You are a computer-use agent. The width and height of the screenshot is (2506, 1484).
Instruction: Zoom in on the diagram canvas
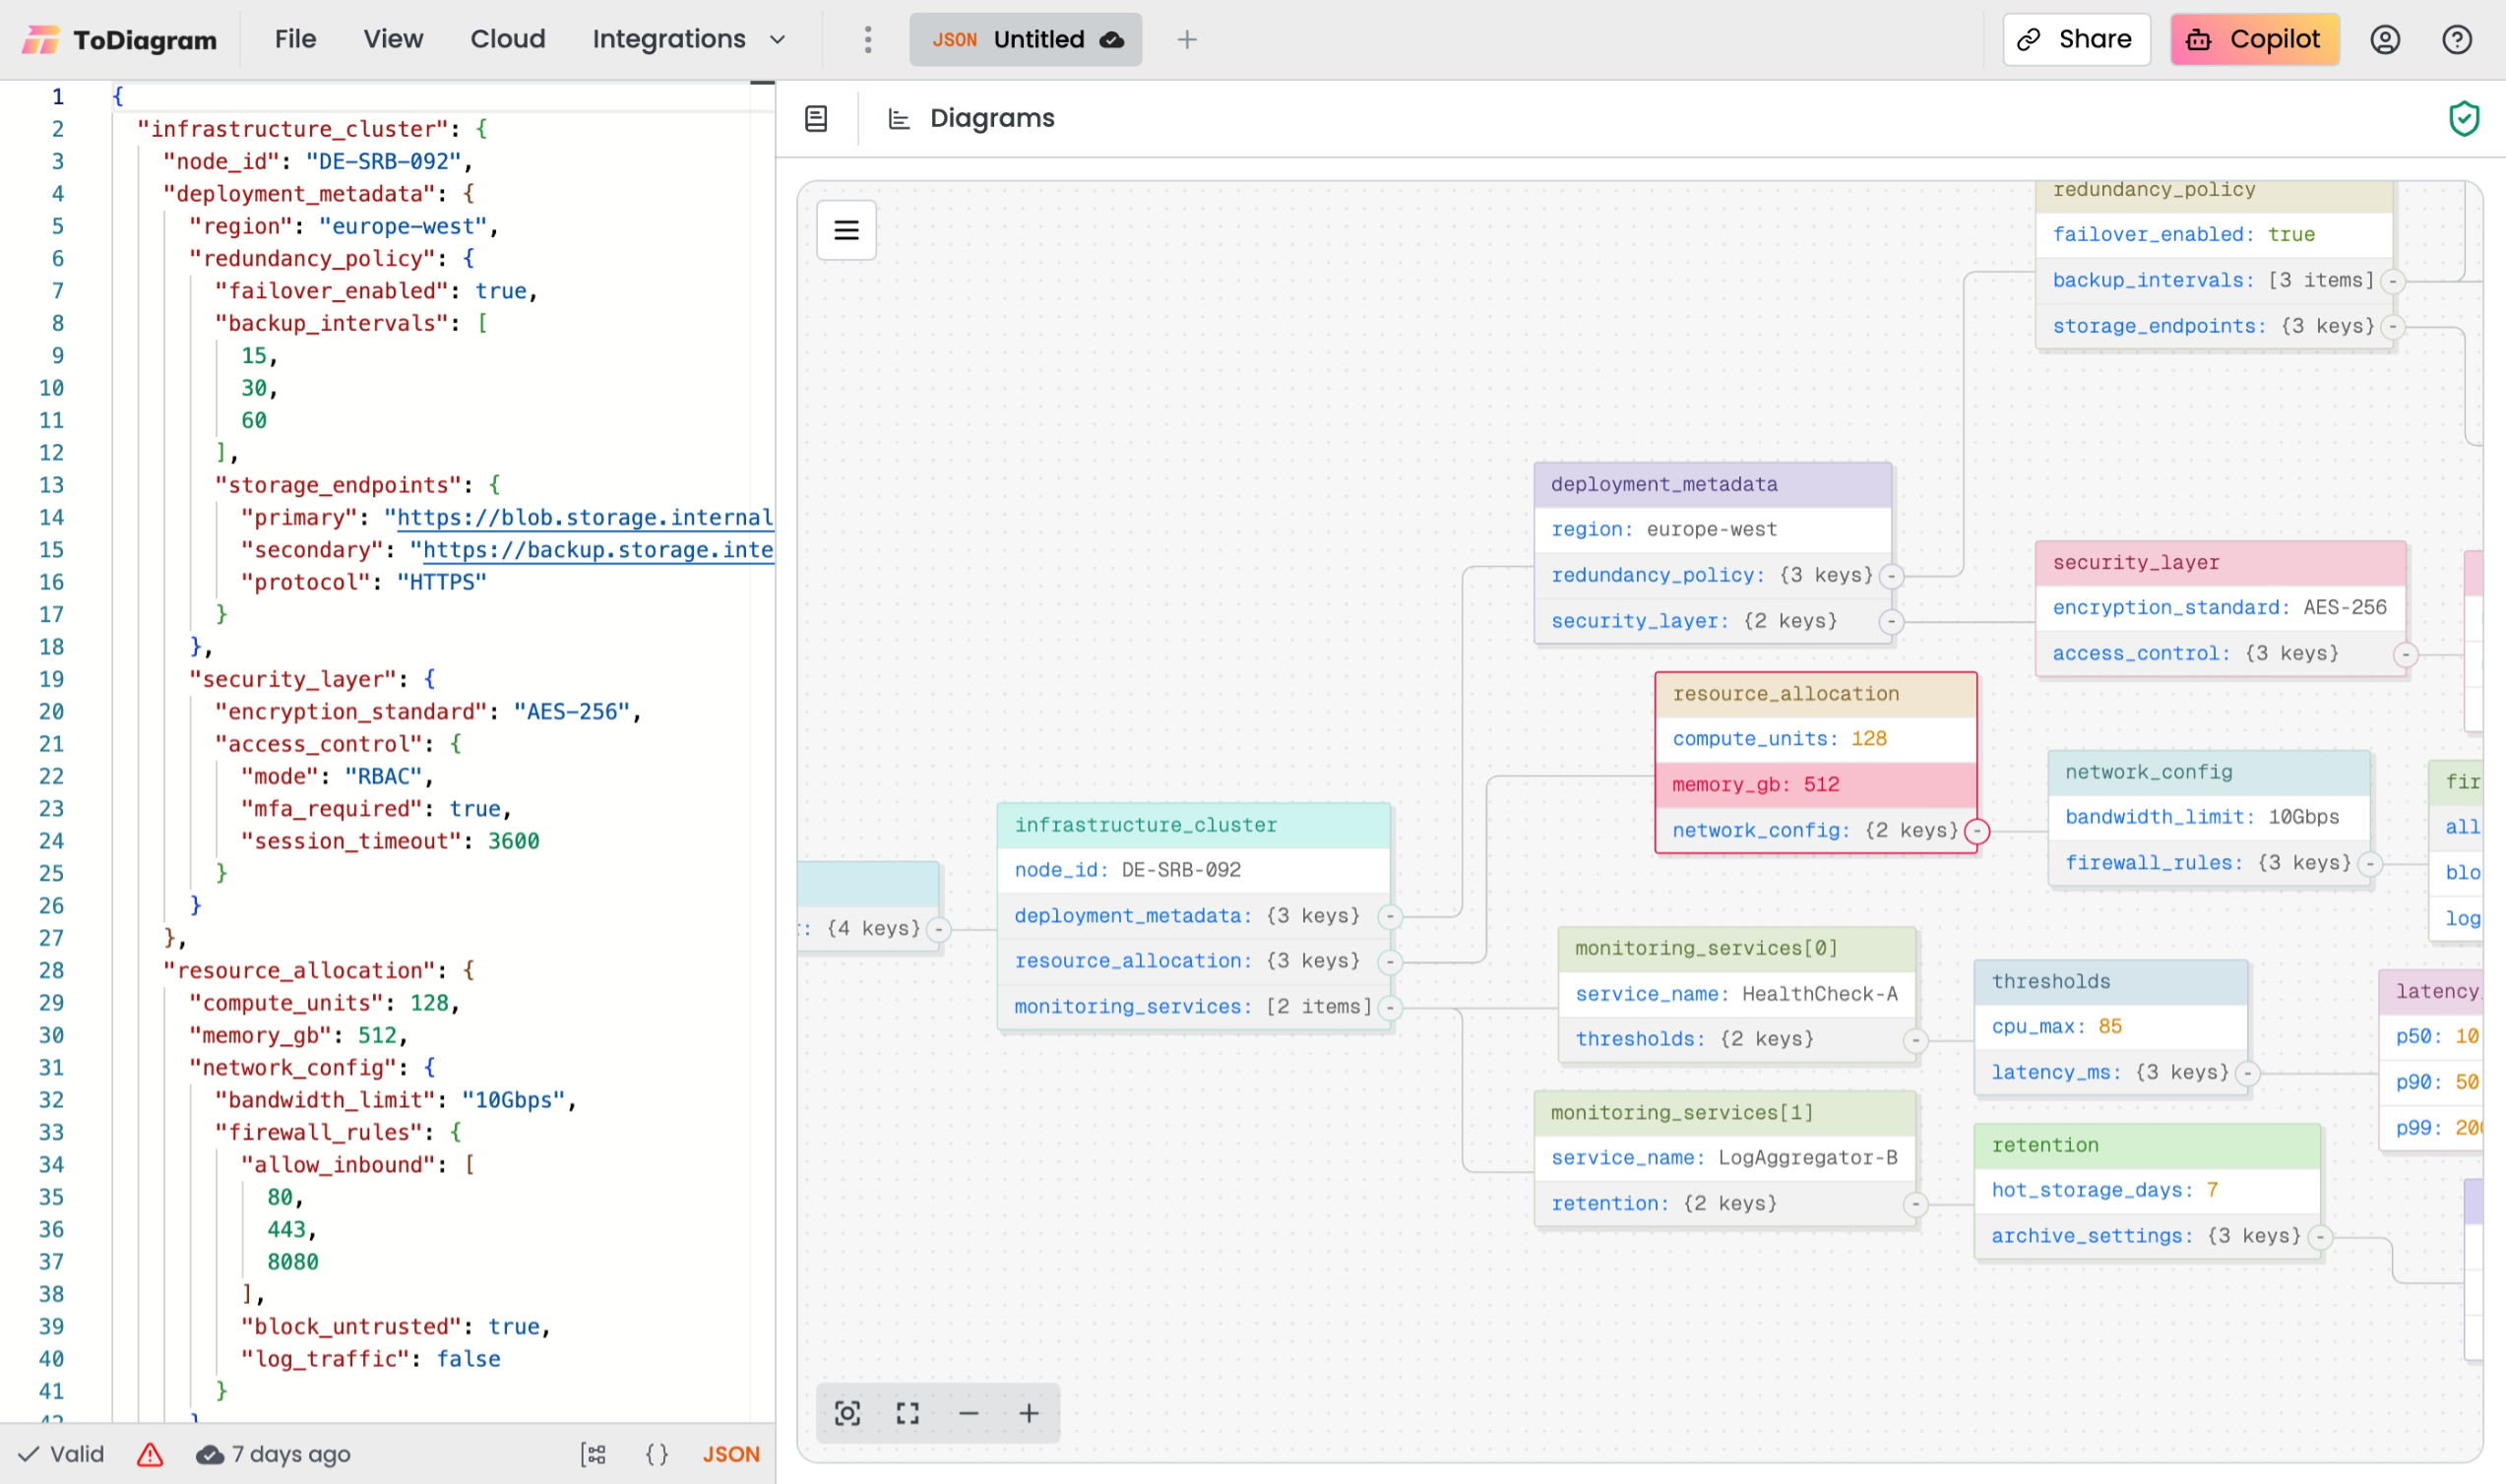(1029, 1413)
